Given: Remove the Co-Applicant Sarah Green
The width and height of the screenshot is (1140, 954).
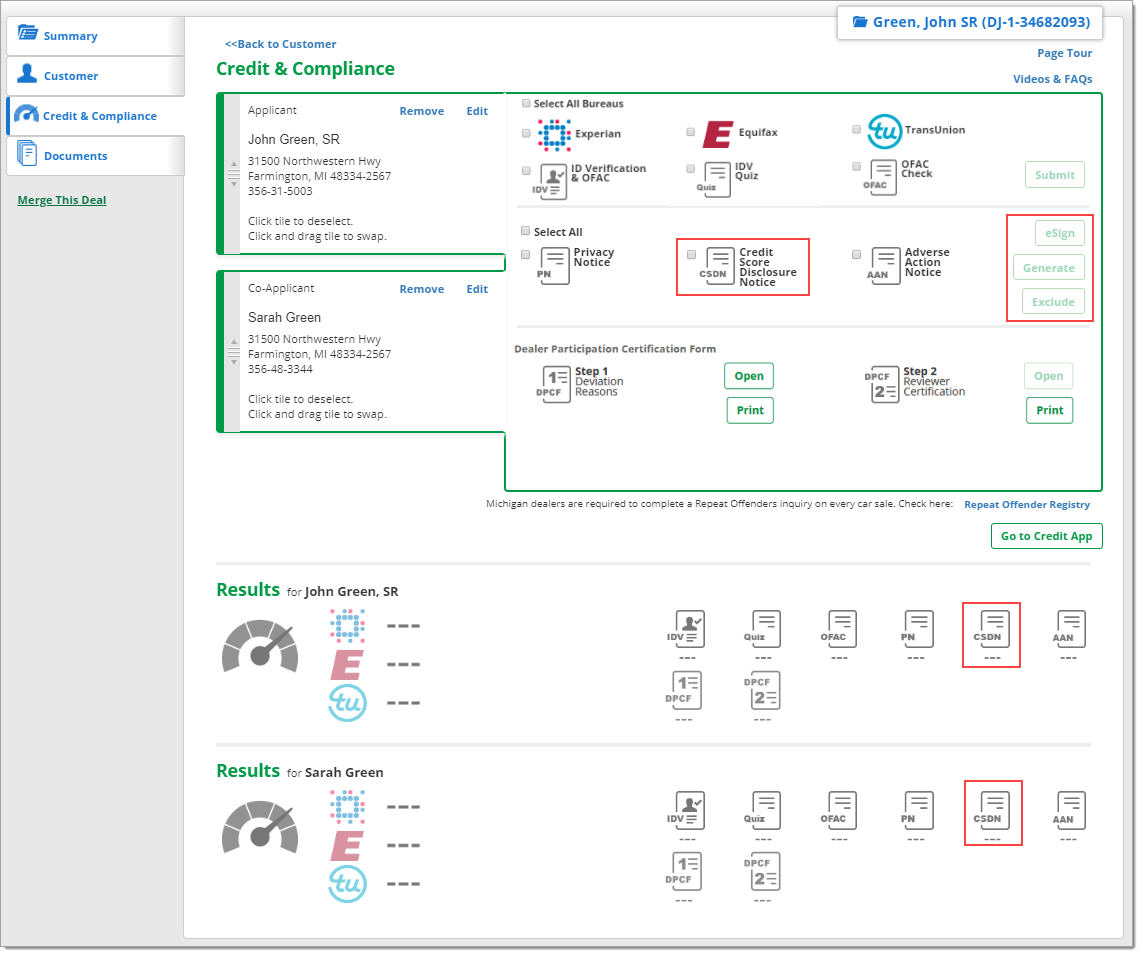Looking at the screenshot, I should 422,289.
